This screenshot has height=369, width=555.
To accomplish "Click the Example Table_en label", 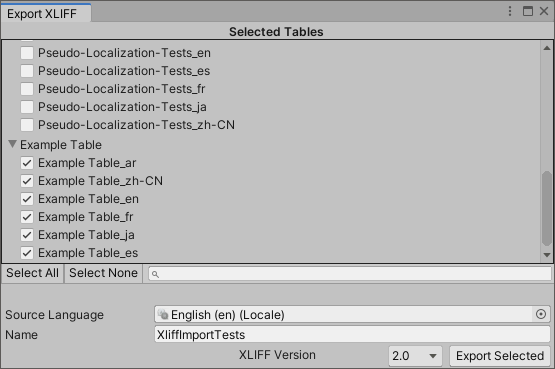I will (x=88, y=199).
